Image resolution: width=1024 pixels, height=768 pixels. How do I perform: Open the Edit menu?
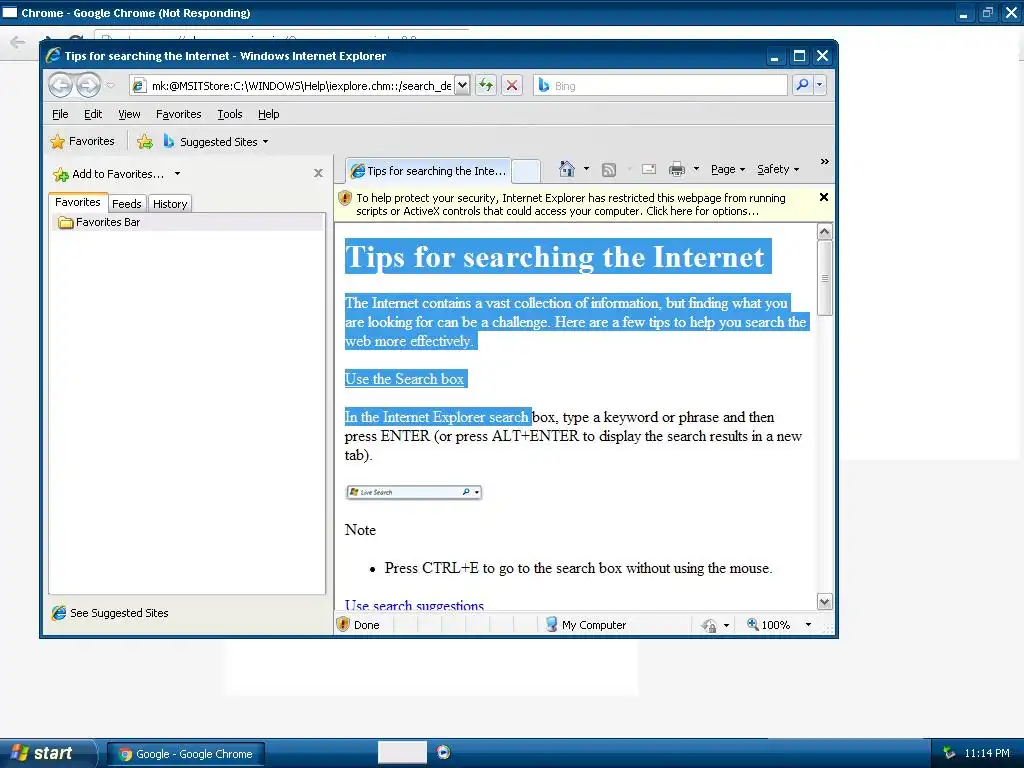click(93, 114)
